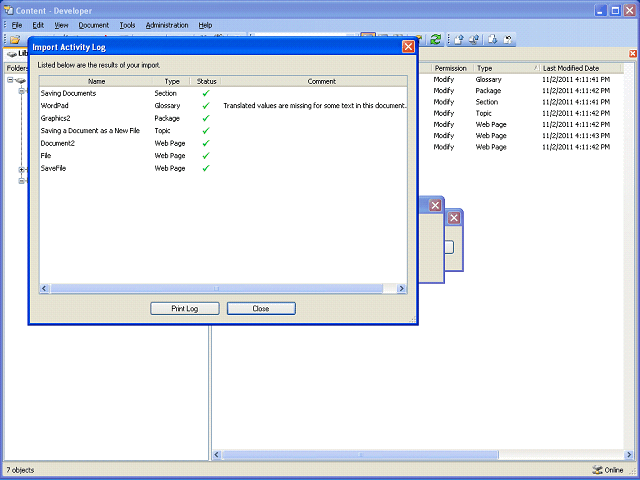Click right arrow of main window bottom scrollbar
The image size is (640, 480).
[629, 455]
